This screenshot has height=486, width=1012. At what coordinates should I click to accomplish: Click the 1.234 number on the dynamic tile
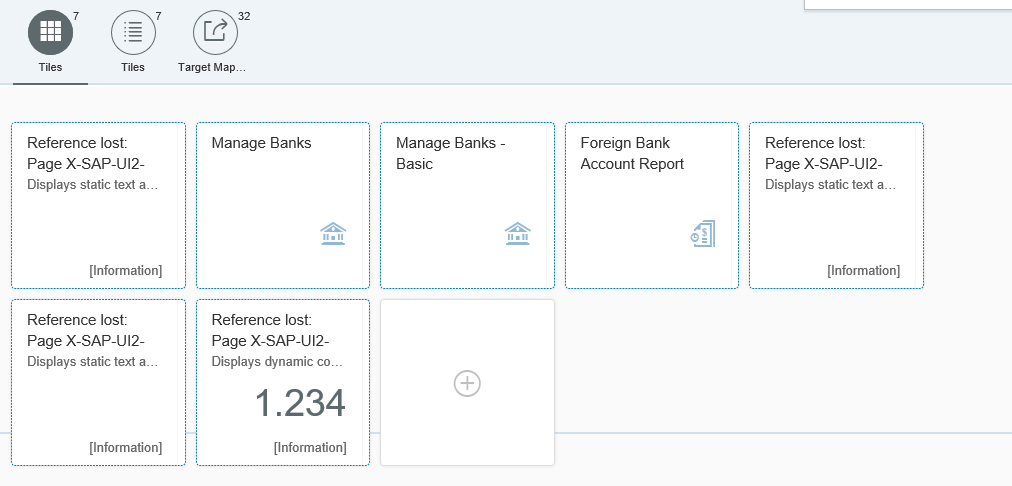(x=300, y=403)
